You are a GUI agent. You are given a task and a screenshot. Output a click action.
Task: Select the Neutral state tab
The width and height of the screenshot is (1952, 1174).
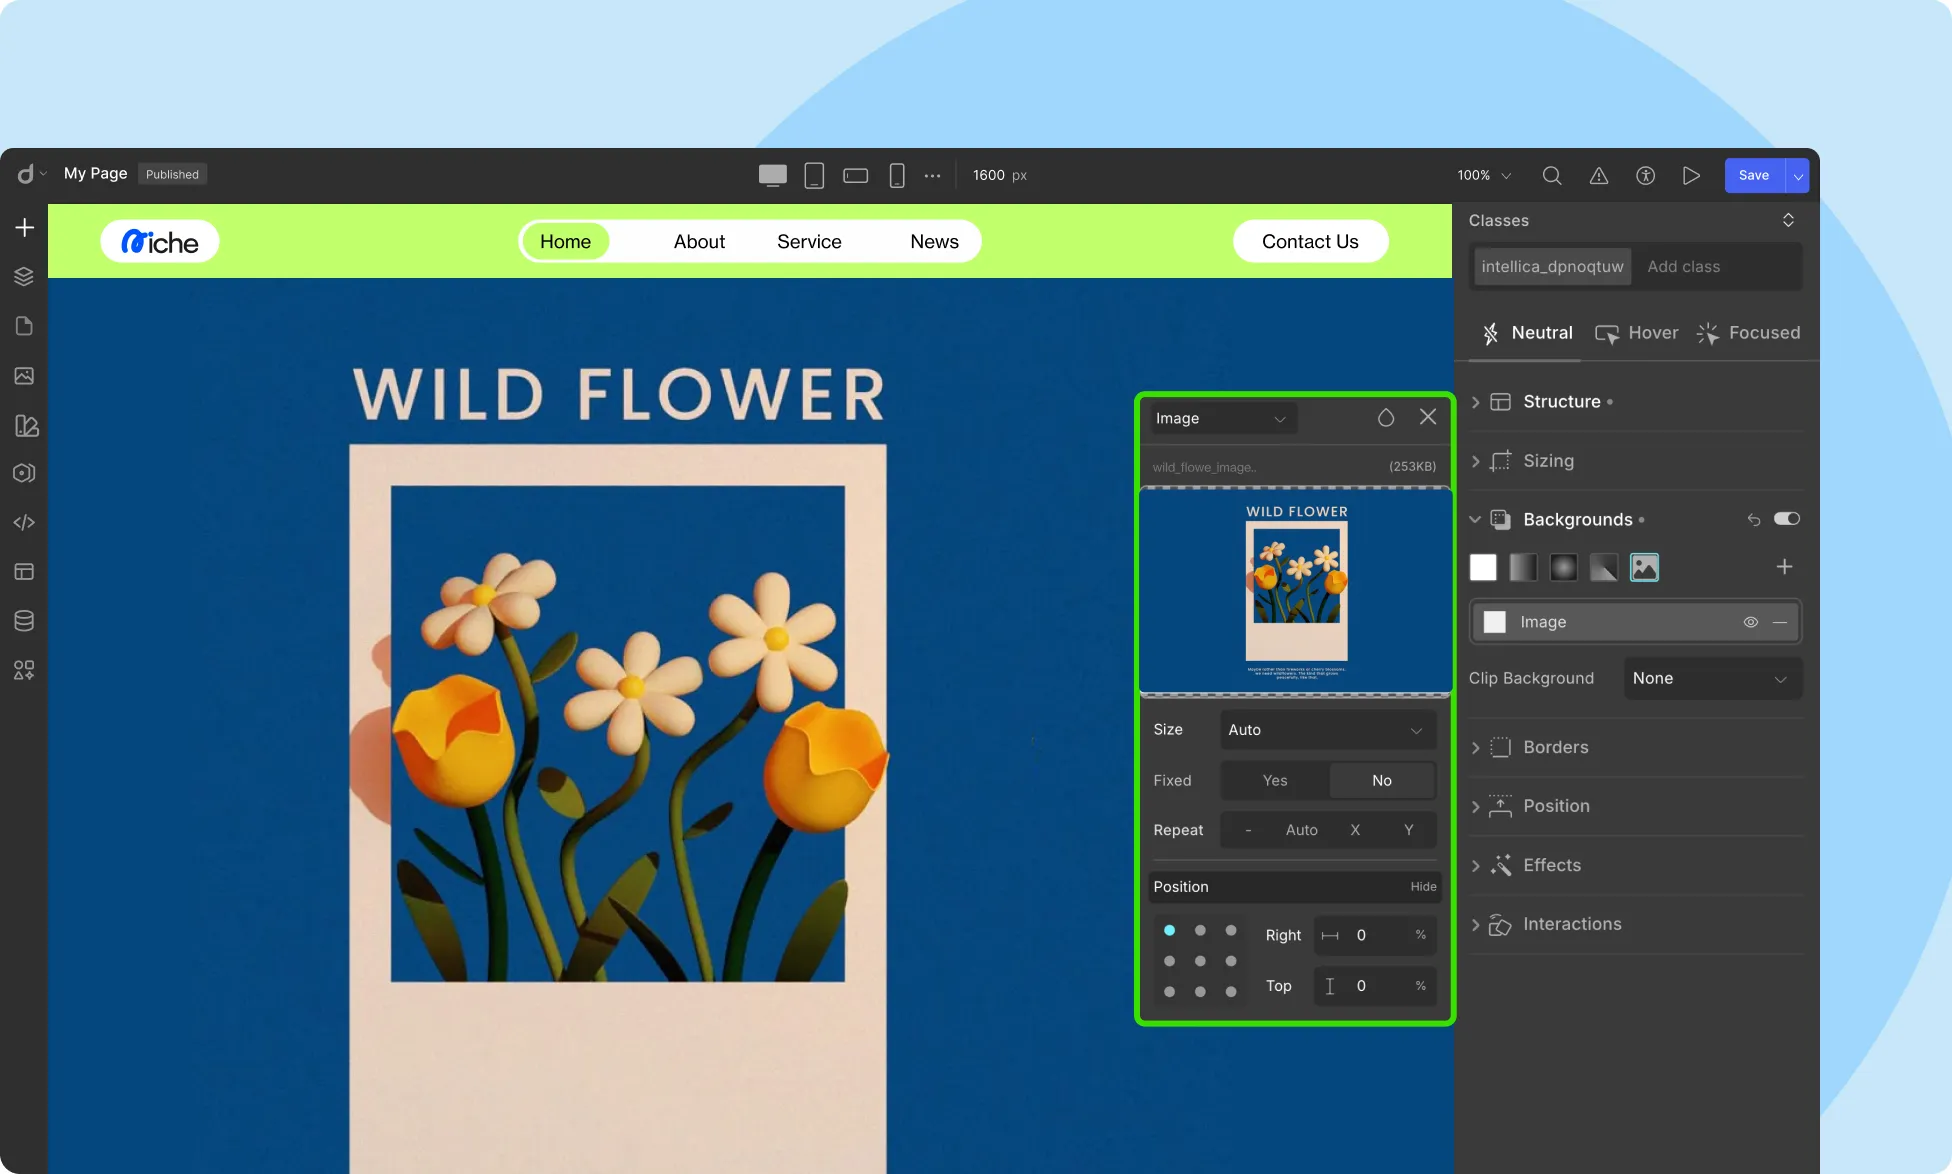point(1528,333)
